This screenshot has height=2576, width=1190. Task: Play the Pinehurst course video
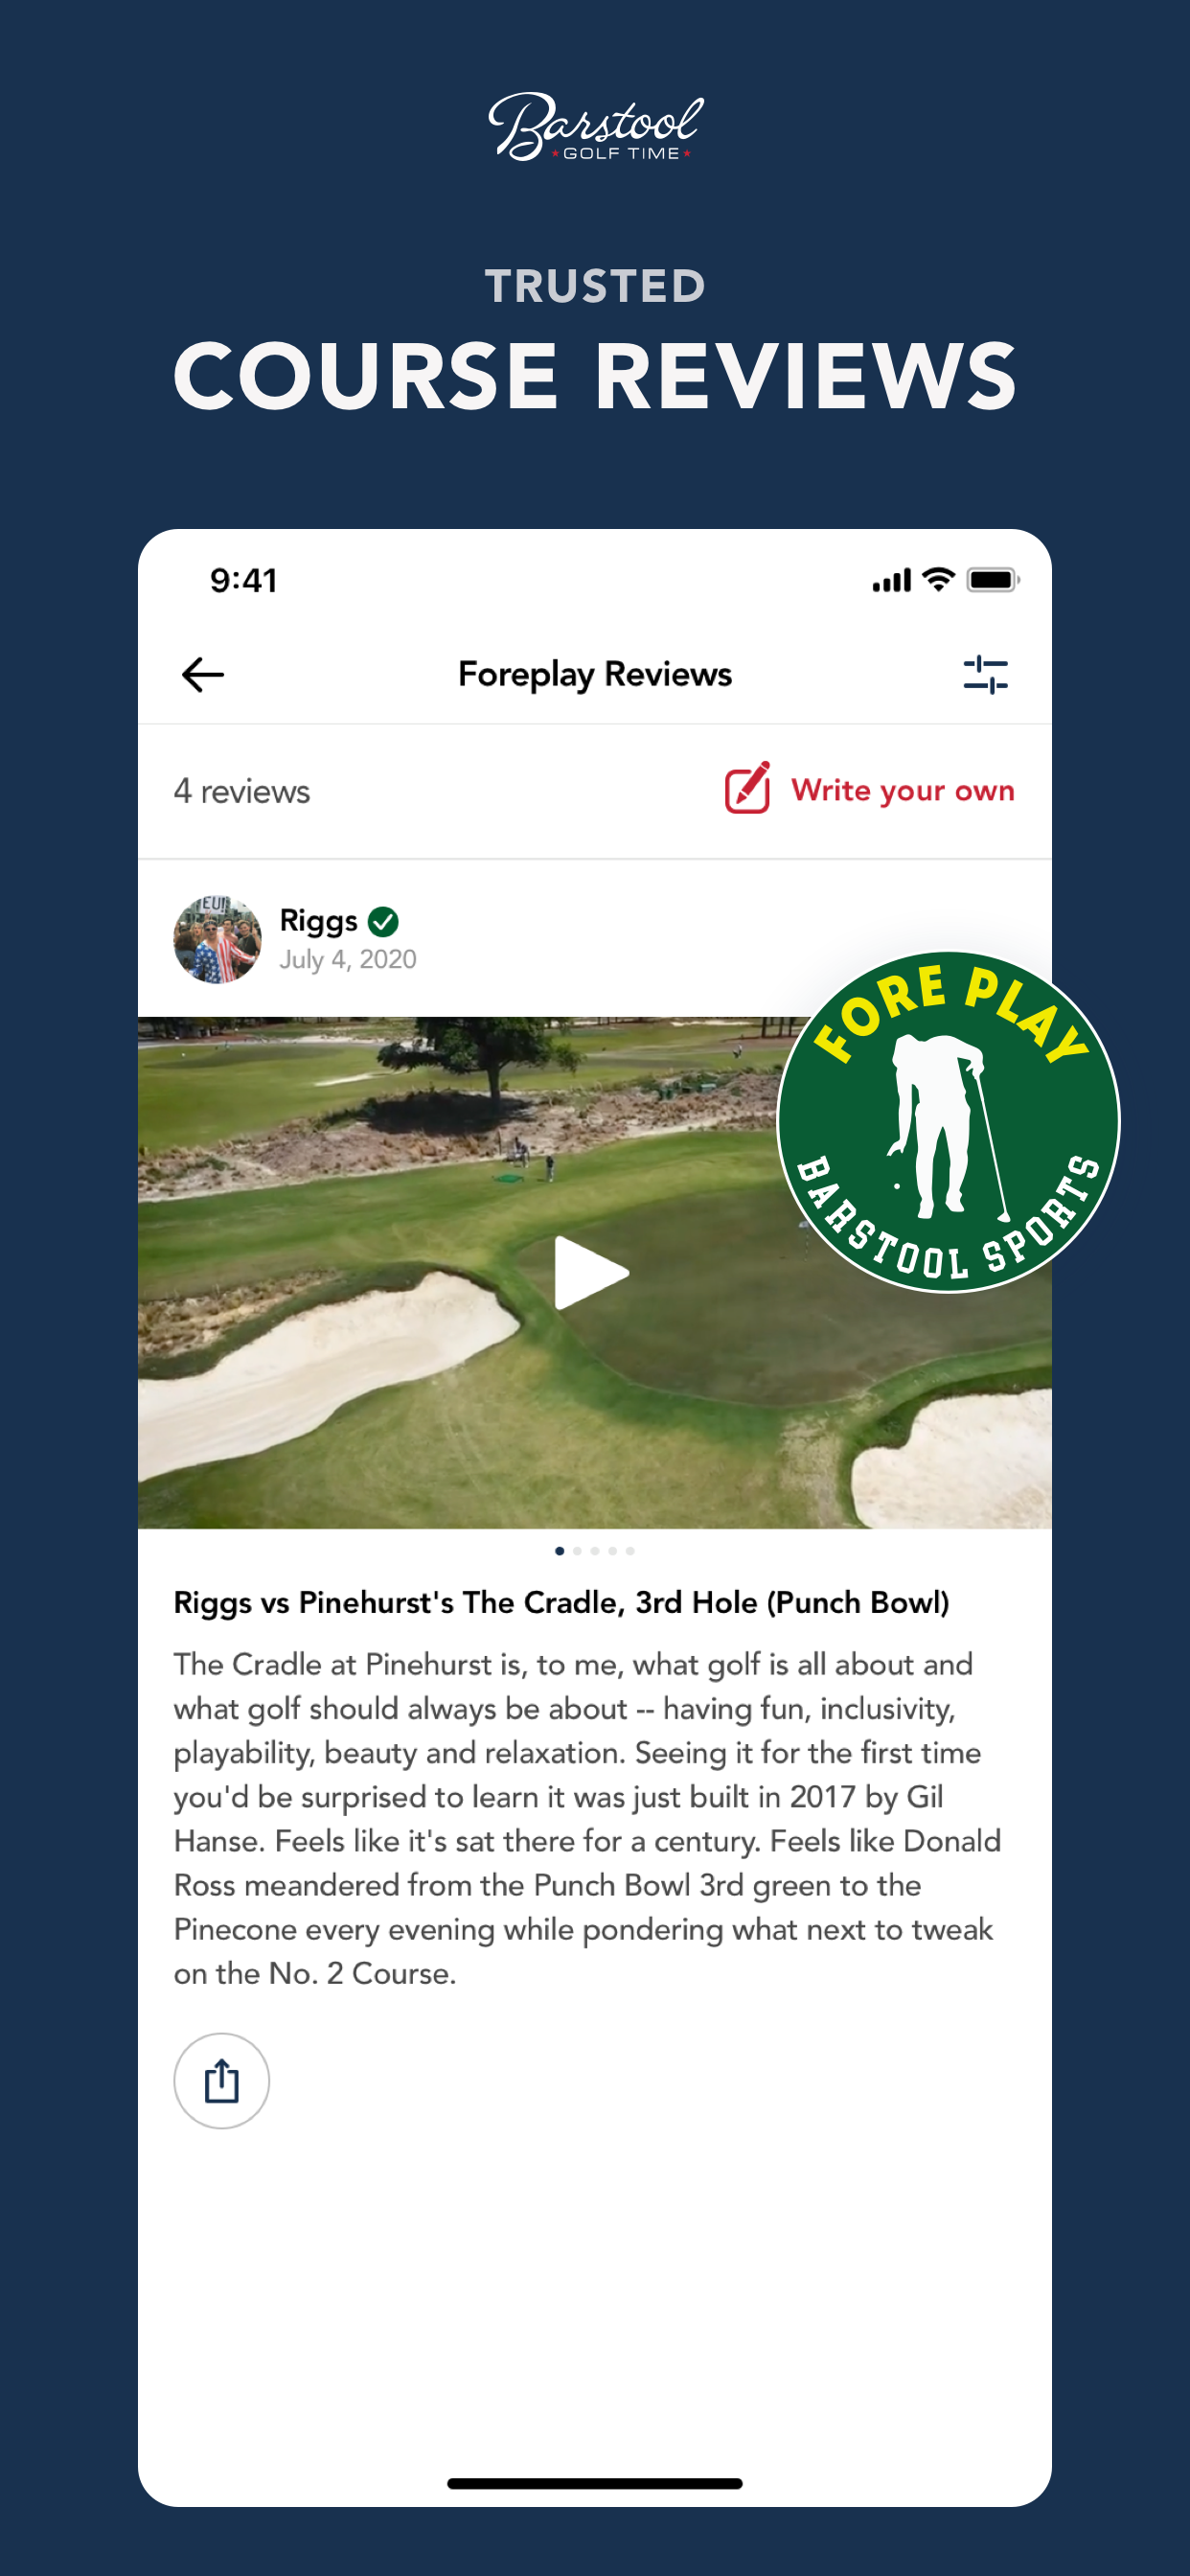pos(592,1273)
